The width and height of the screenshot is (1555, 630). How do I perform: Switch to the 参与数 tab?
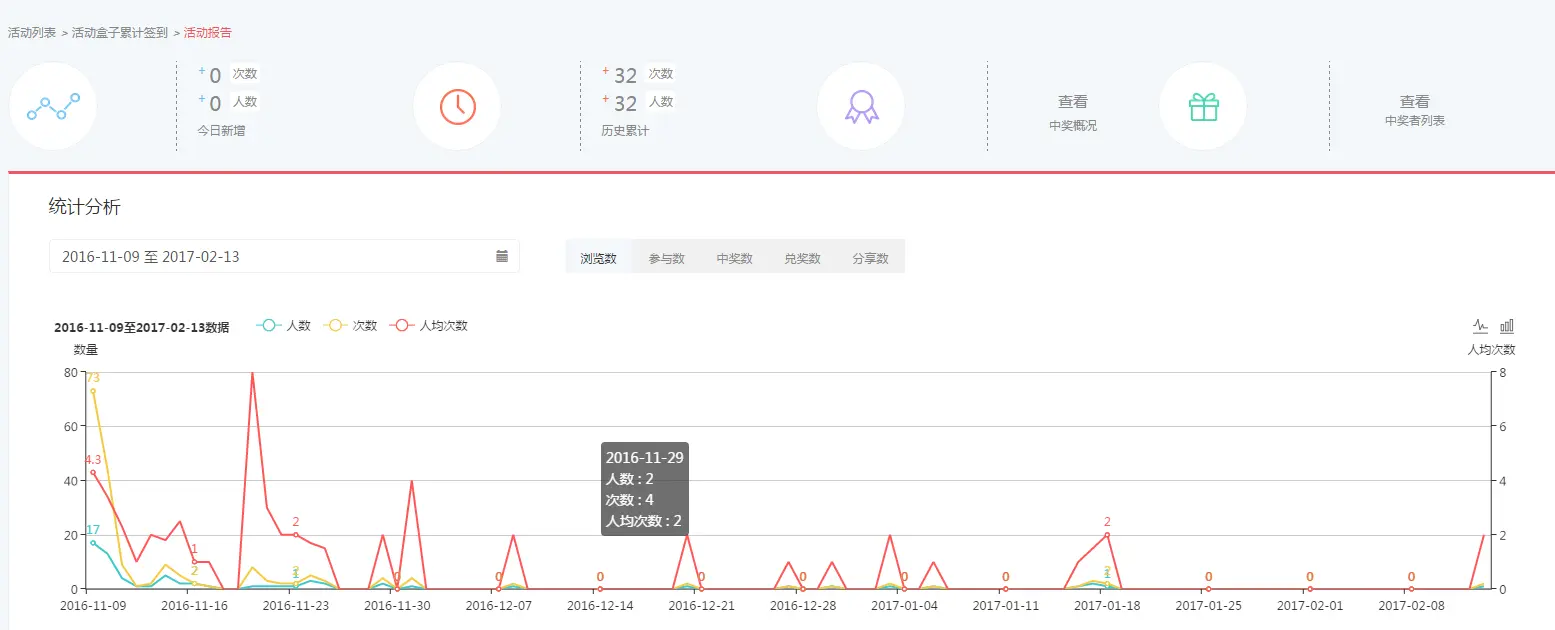click(666, 256)
